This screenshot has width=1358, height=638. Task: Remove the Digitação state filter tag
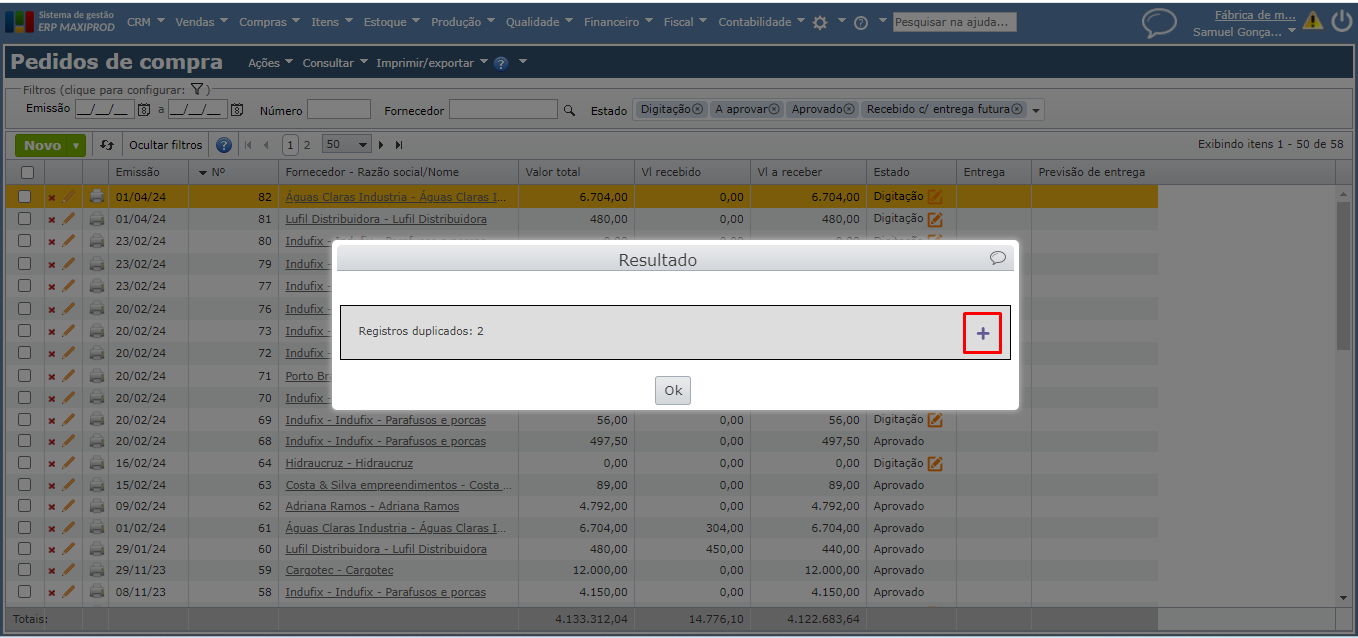(x=697, y=109)
